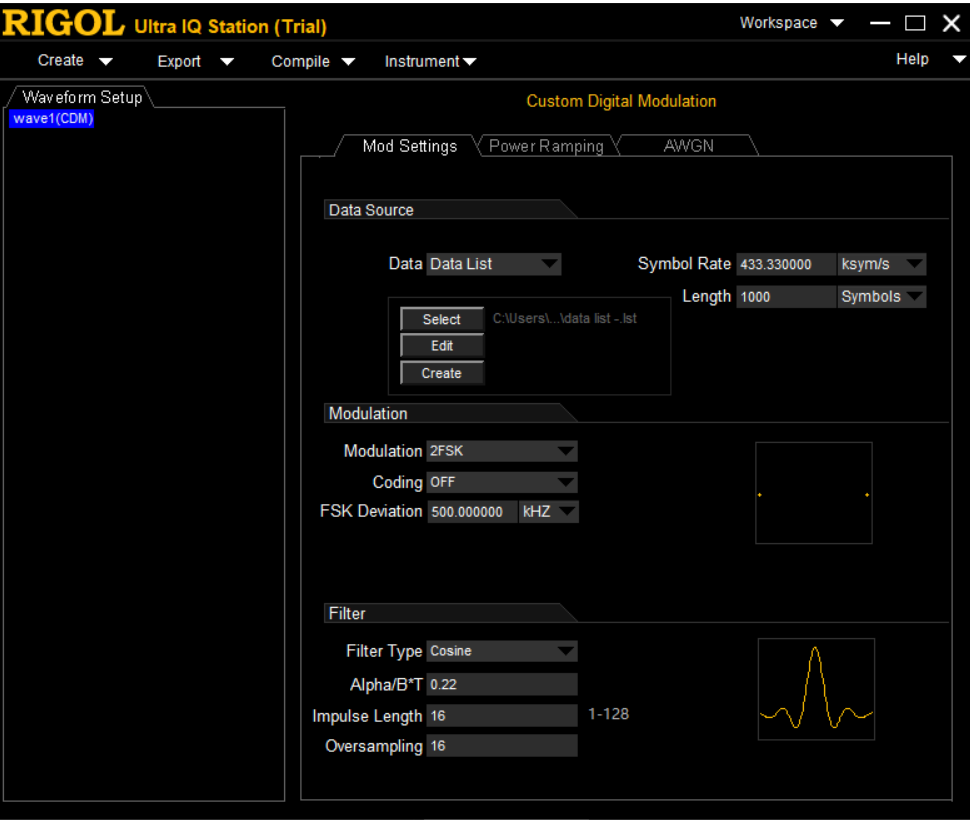Expand the 2FSK Modulation dropdown
Image resolution: width=970 pixels, height=820 pixels.
click(502, 451)
